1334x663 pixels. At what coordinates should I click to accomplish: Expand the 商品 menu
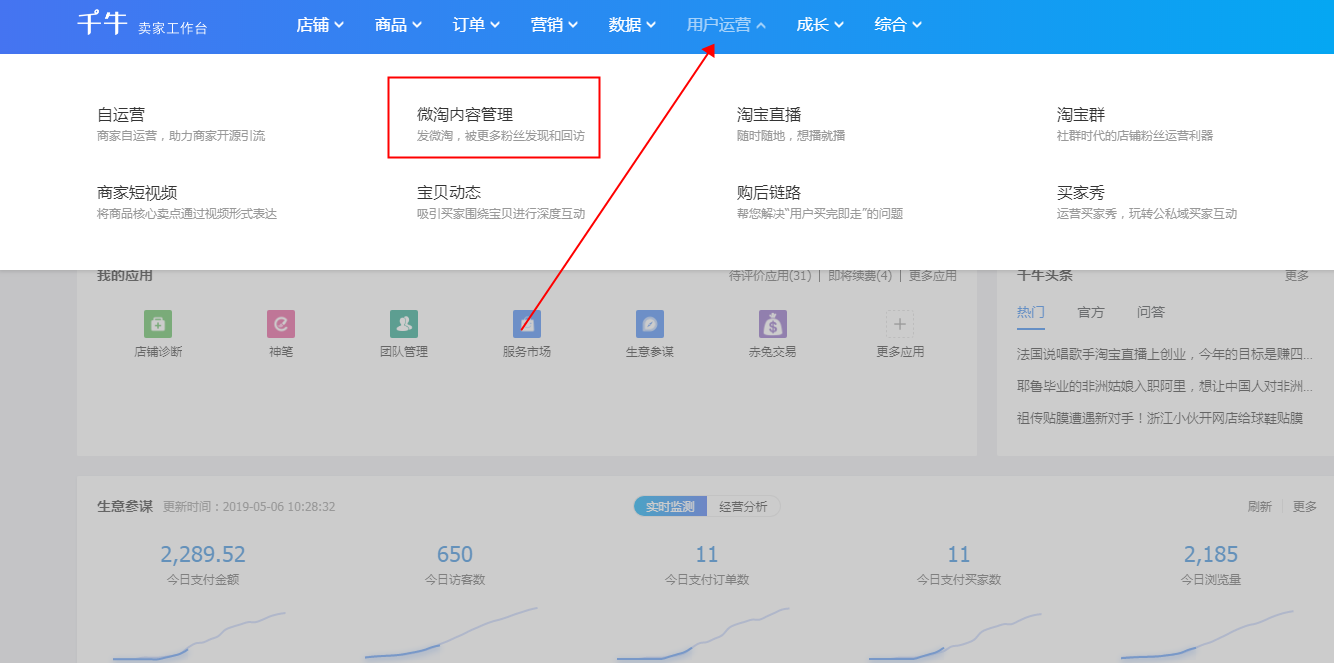398,25
